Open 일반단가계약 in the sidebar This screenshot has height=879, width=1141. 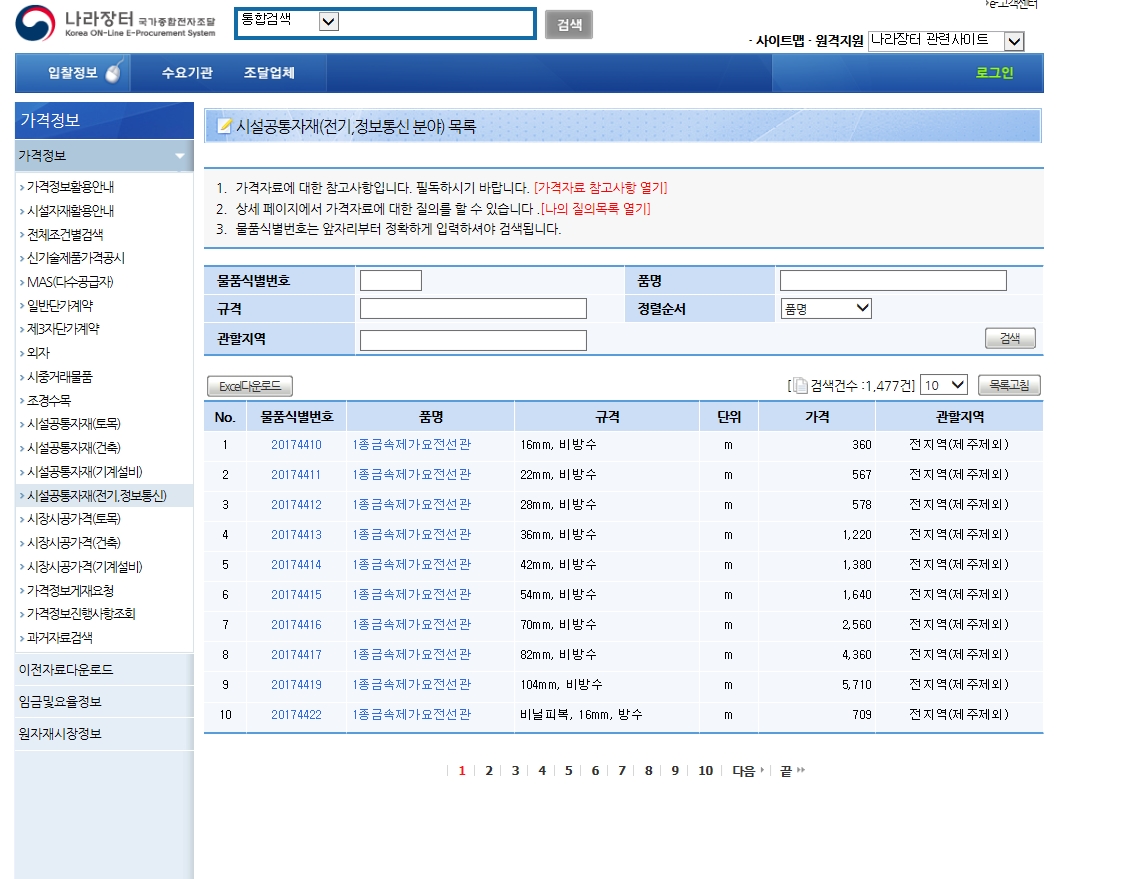coord(60,306)
